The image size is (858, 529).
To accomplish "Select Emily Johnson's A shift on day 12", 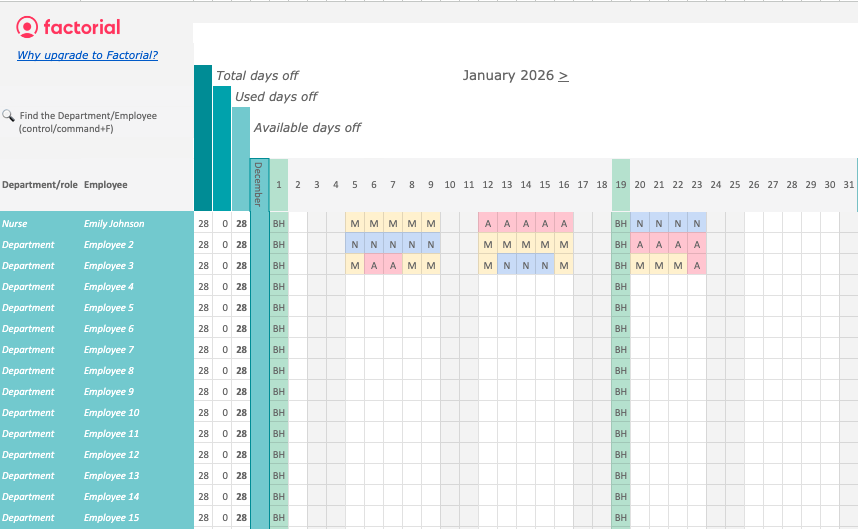I will pos(488,224).
